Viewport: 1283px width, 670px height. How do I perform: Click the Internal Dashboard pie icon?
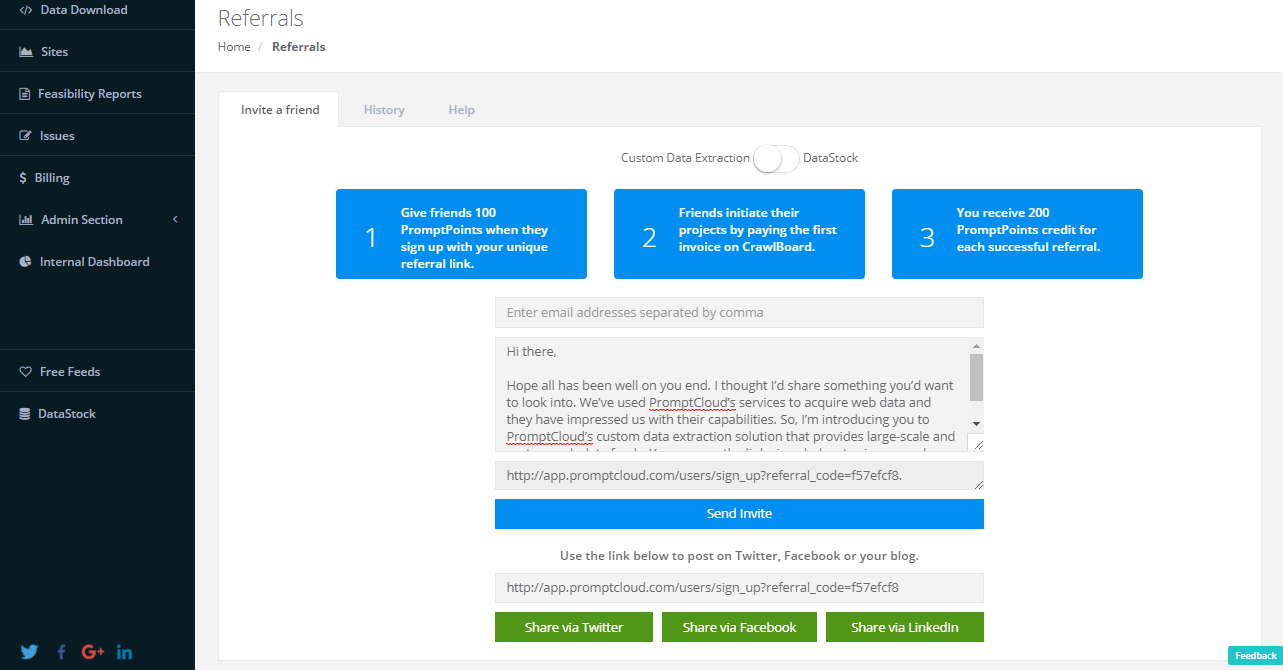(25, 262)
